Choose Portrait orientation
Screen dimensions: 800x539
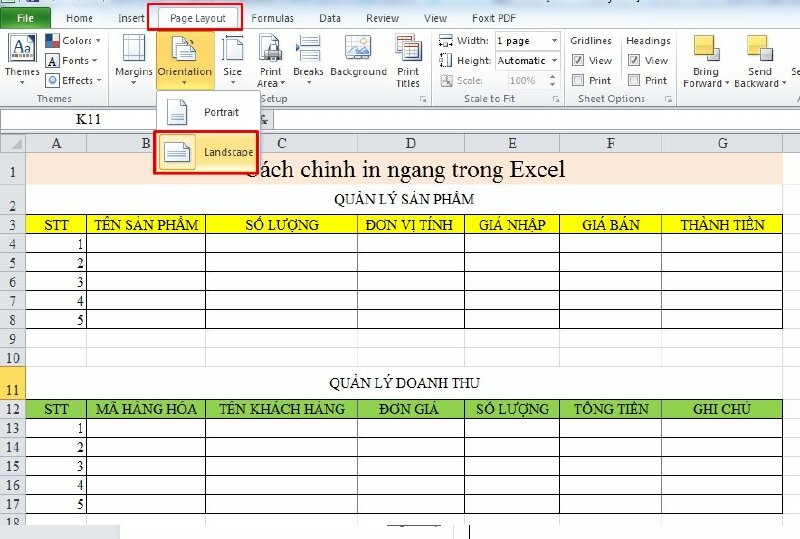click(208, 112)
